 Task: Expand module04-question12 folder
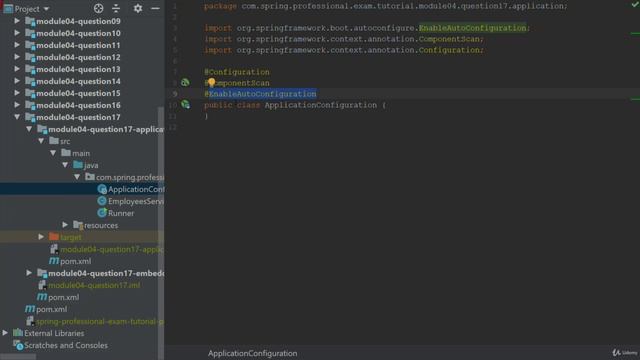pos(17,57)
